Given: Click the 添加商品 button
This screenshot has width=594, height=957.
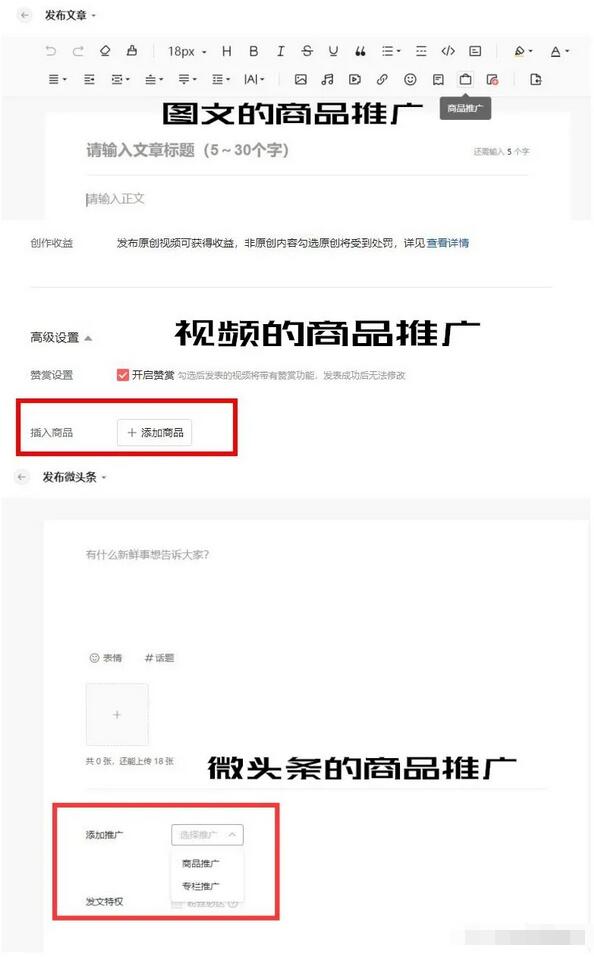Looking at the screenshot, I should pos(154,433).
